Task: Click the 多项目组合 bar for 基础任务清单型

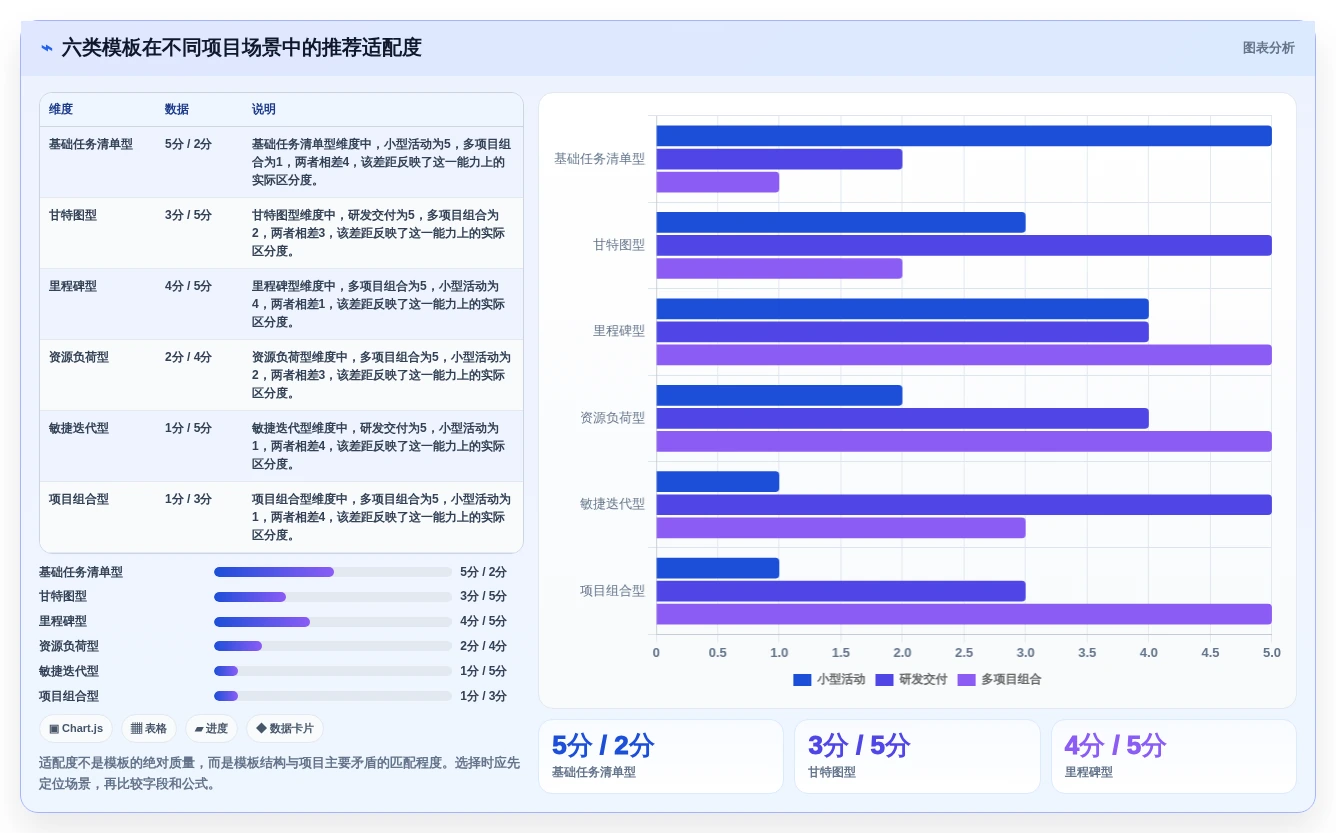Action: point(718,182)
